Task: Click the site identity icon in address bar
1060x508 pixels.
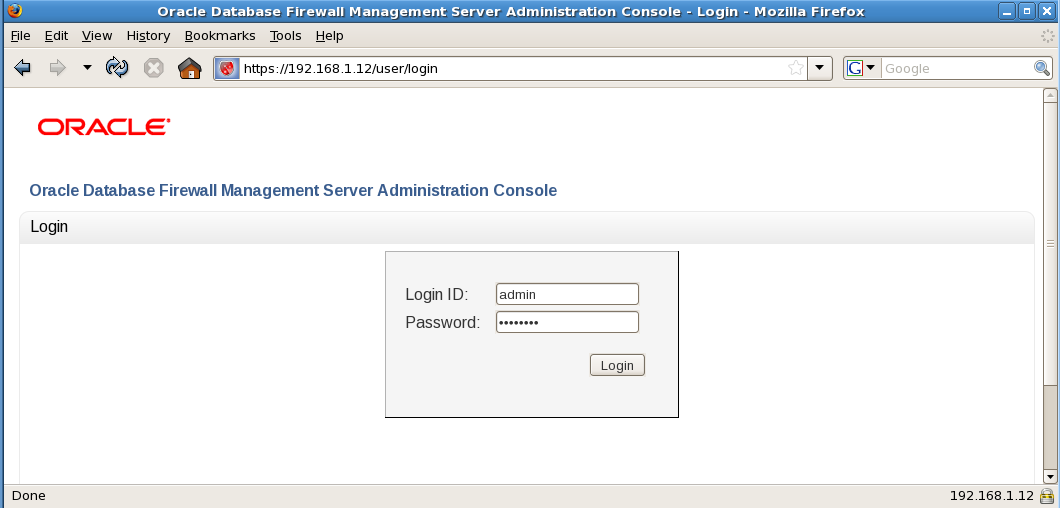Action: click(227, 69)
